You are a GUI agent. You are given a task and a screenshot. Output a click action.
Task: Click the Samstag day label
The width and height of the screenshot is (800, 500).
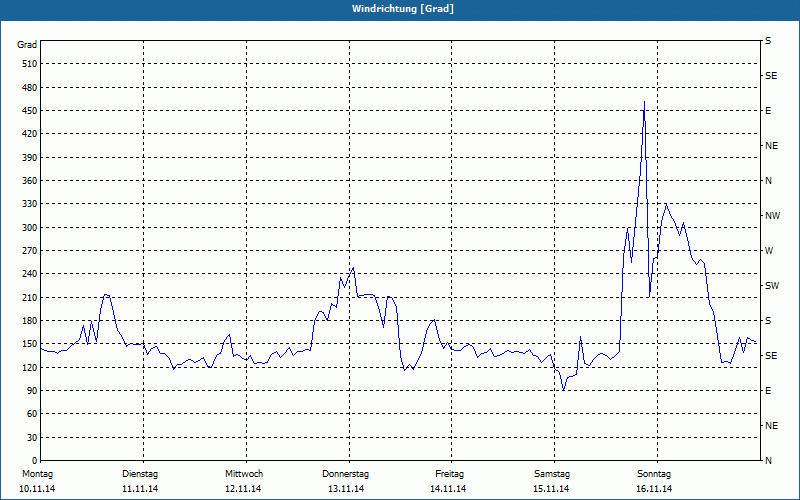pos(552,474)
